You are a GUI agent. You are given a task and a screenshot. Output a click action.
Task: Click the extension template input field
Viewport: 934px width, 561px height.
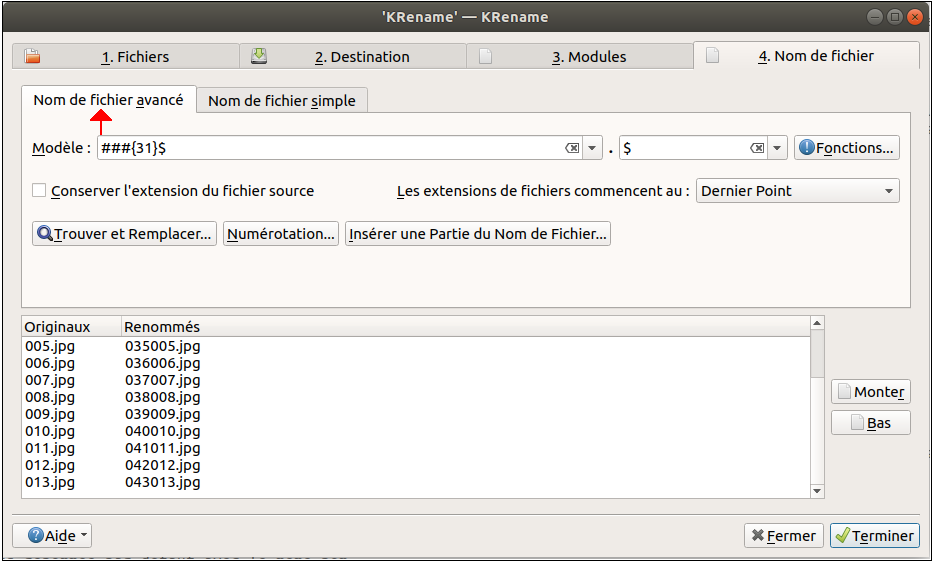pyautogui.click(x=684, y=148)
